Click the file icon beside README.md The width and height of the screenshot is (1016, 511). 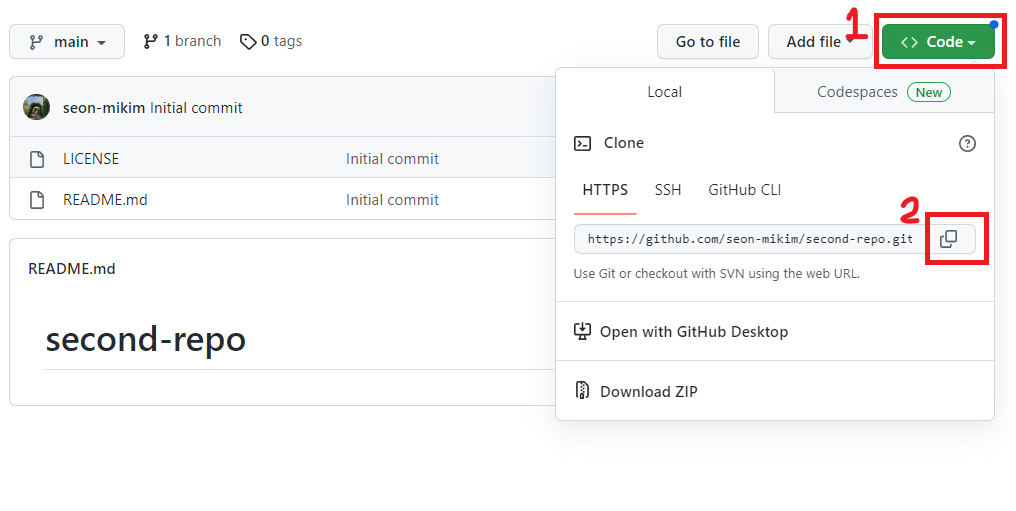click(37, 200)
